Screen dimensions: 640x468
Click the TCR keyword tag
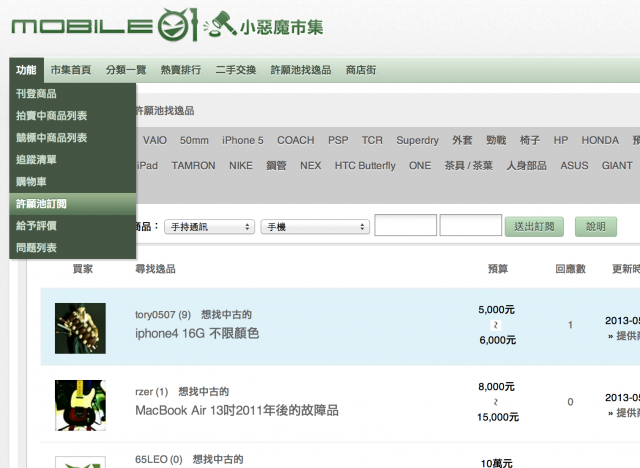pyautogui.click(x=372, y=140)
